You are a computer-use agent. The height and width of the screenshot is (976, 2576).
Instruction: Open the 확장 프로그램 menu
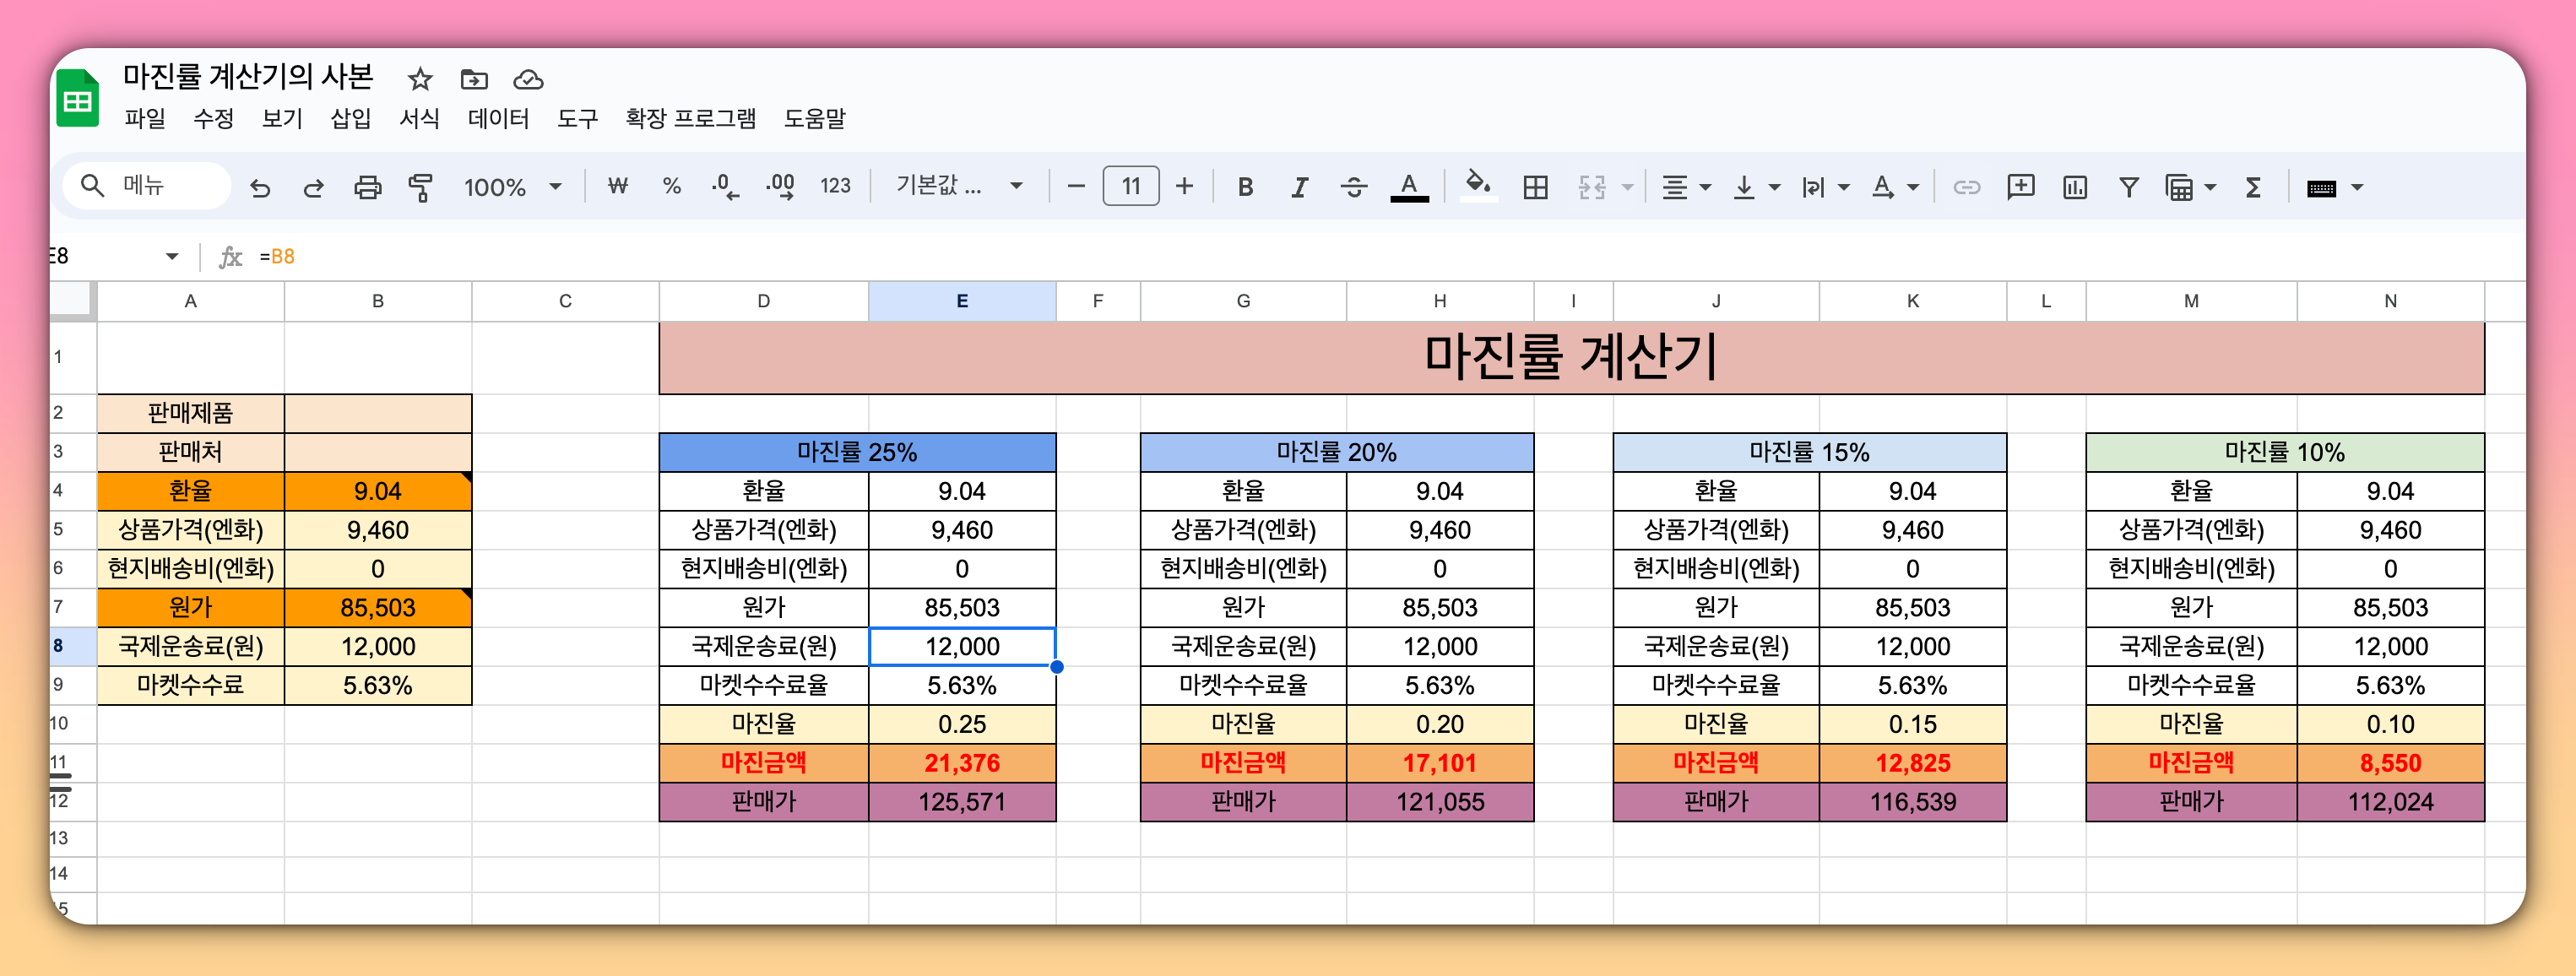click(x=690, y=119)
